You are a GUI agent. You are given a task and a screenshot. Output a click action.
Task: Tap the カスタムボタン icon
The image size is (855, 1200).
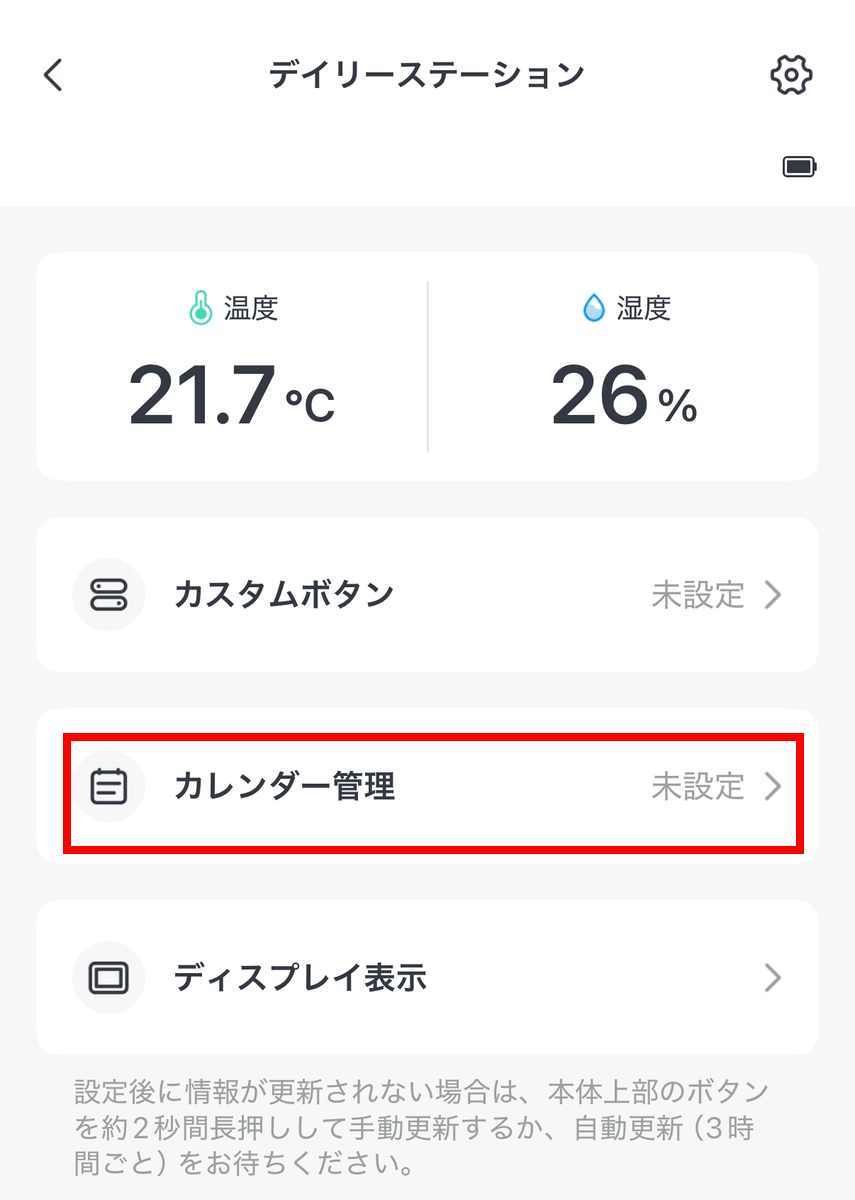[x=108, y=595]
